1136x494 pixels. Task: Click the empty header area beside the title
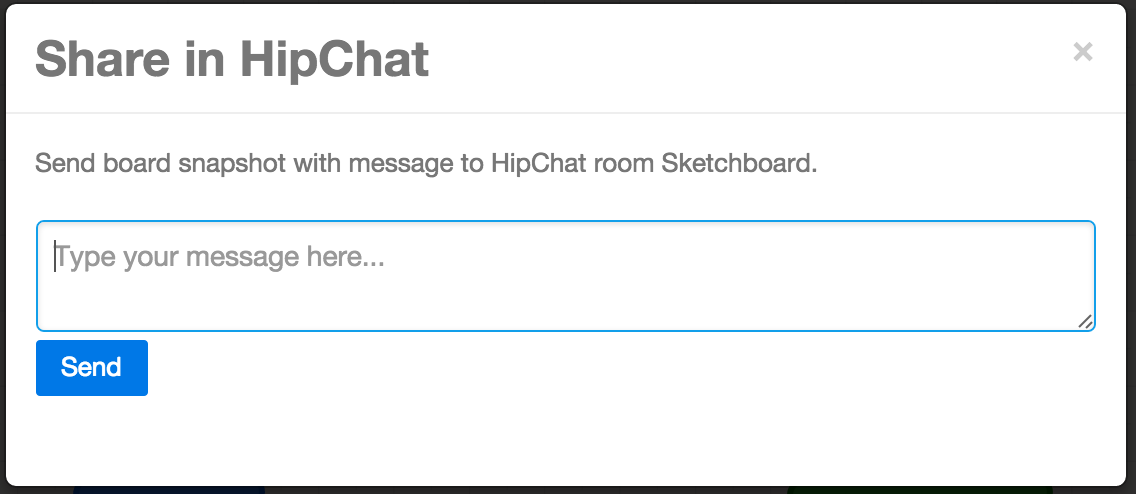pos(746,58)
